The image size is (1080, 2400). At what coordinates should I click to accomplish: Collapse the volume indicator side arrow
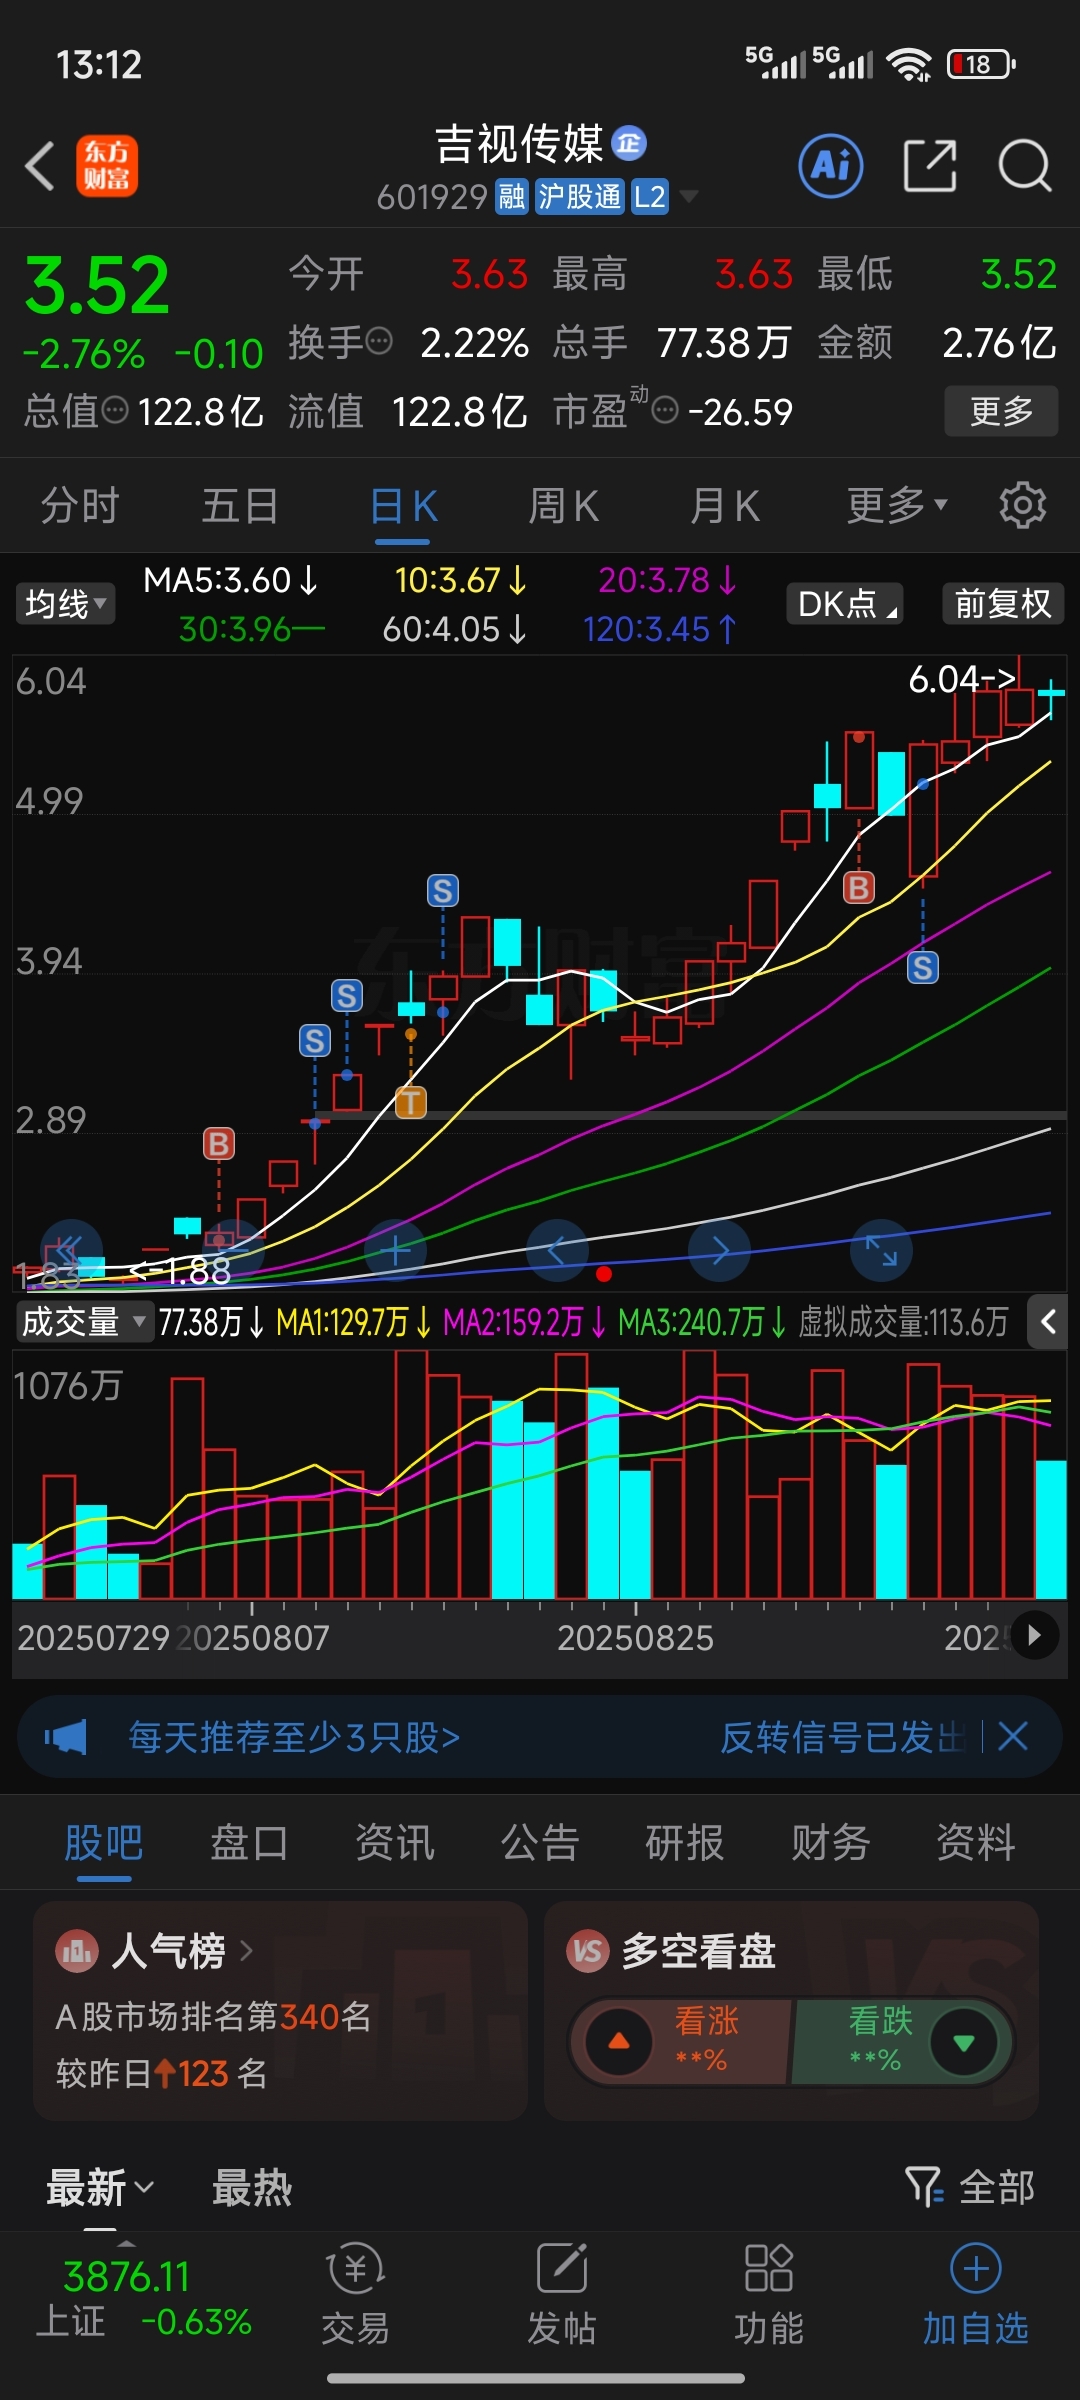1048,1322
